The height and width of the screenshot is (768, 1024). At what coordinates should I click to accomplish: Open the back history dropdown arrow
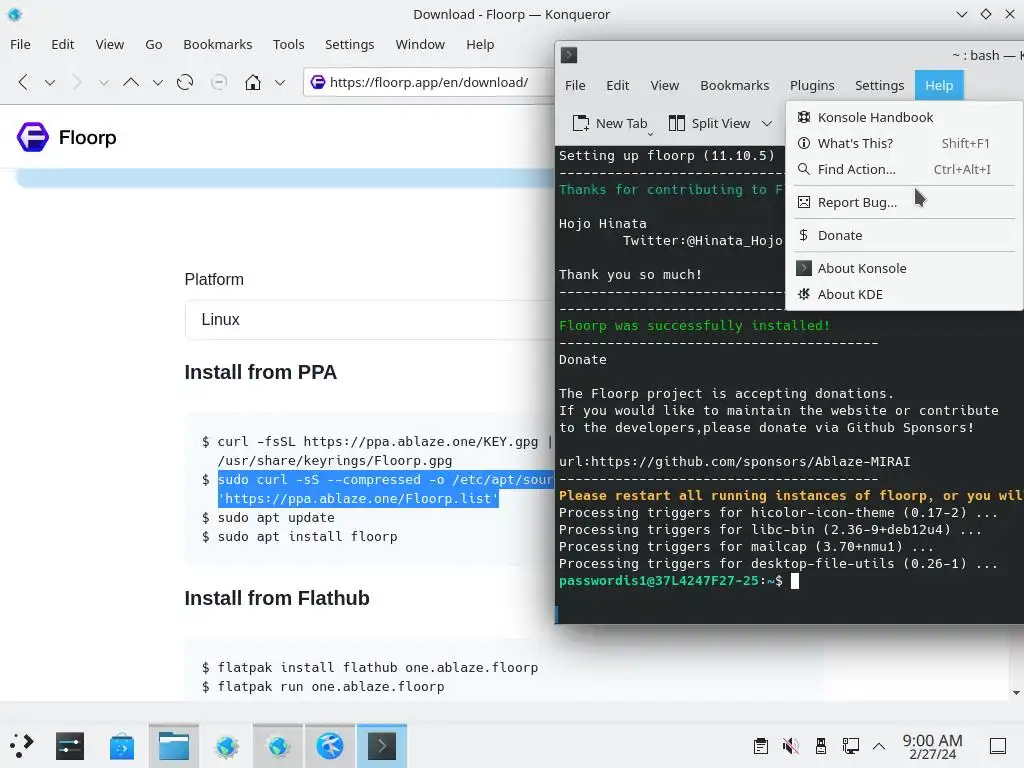click(x=50, y=82)
